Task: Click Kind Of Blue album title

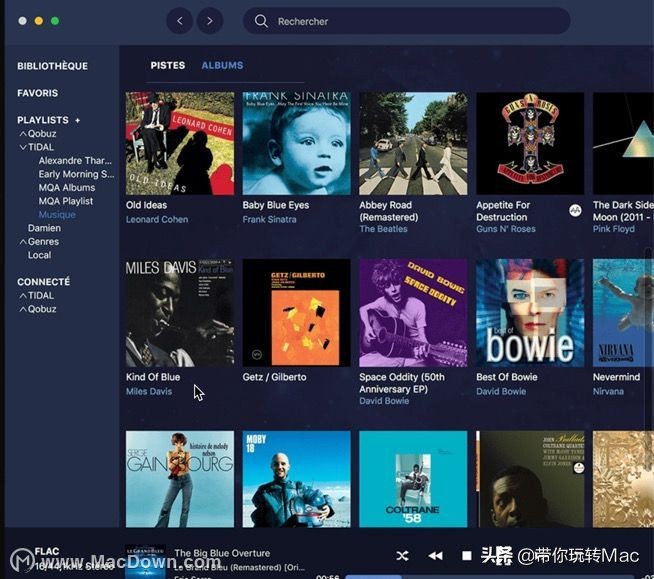Action: [153, 377]
